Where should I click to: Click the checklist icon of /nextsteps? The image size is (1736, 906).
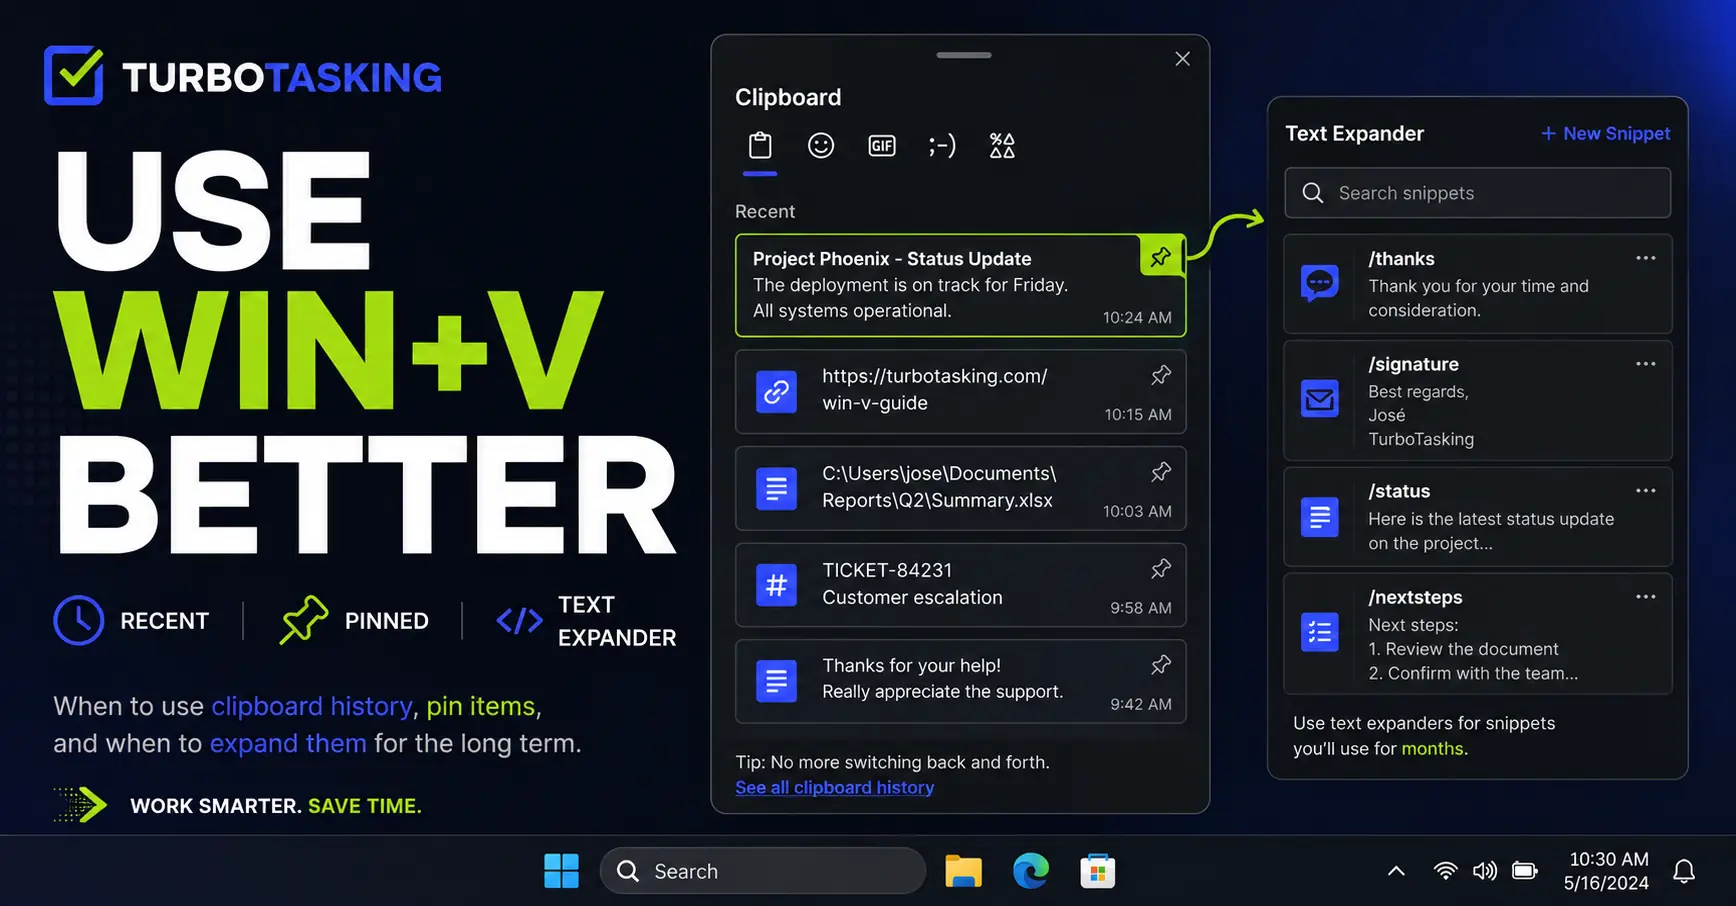pyautogui.click(x=1320, y=632)
